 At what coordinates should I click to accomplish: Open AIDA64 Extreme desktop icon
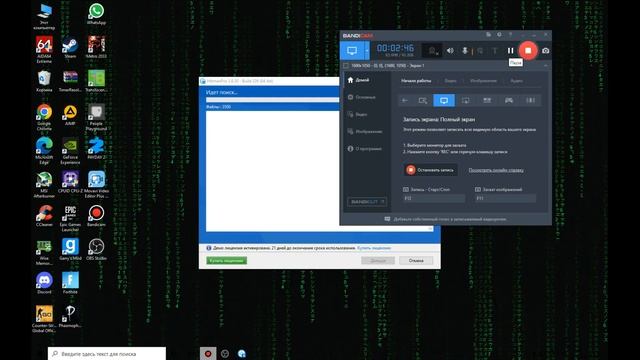[x=44, y=49]
